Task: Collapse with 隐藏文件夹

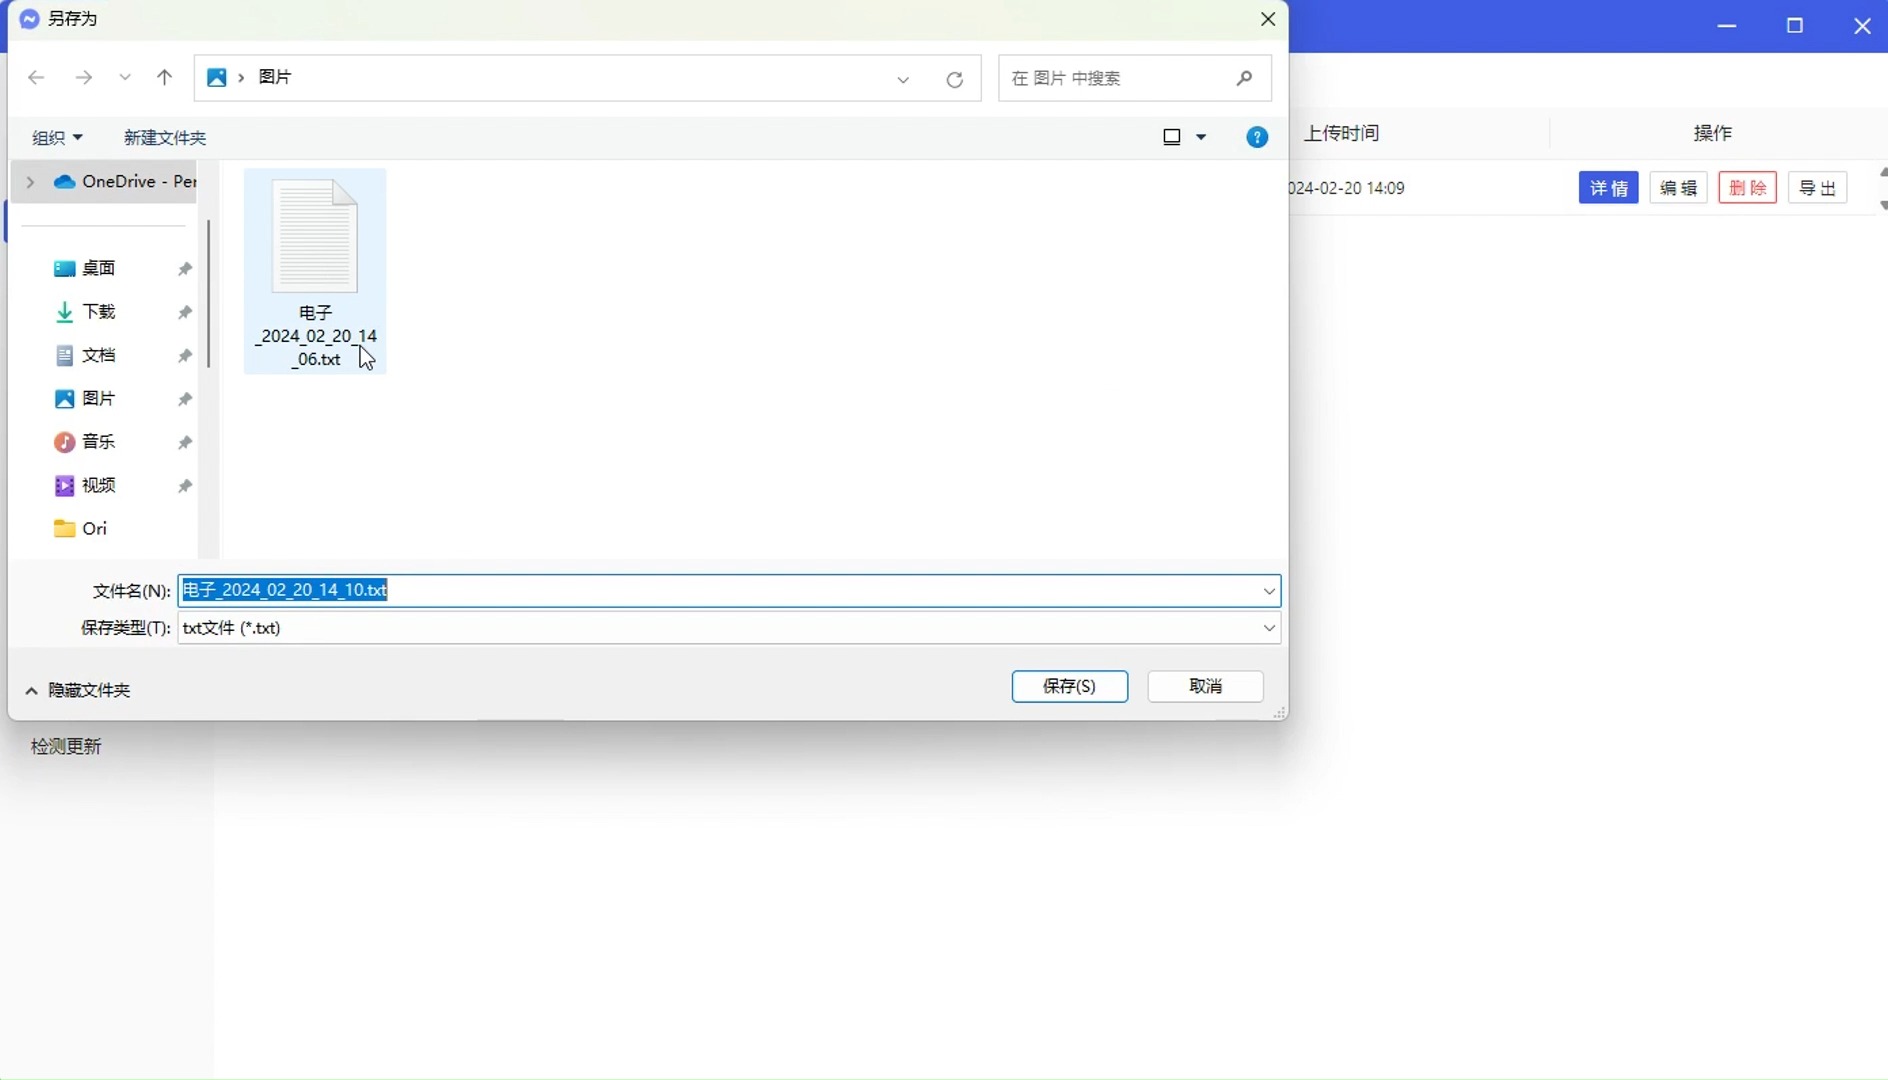Action: (x=78, y=690)
